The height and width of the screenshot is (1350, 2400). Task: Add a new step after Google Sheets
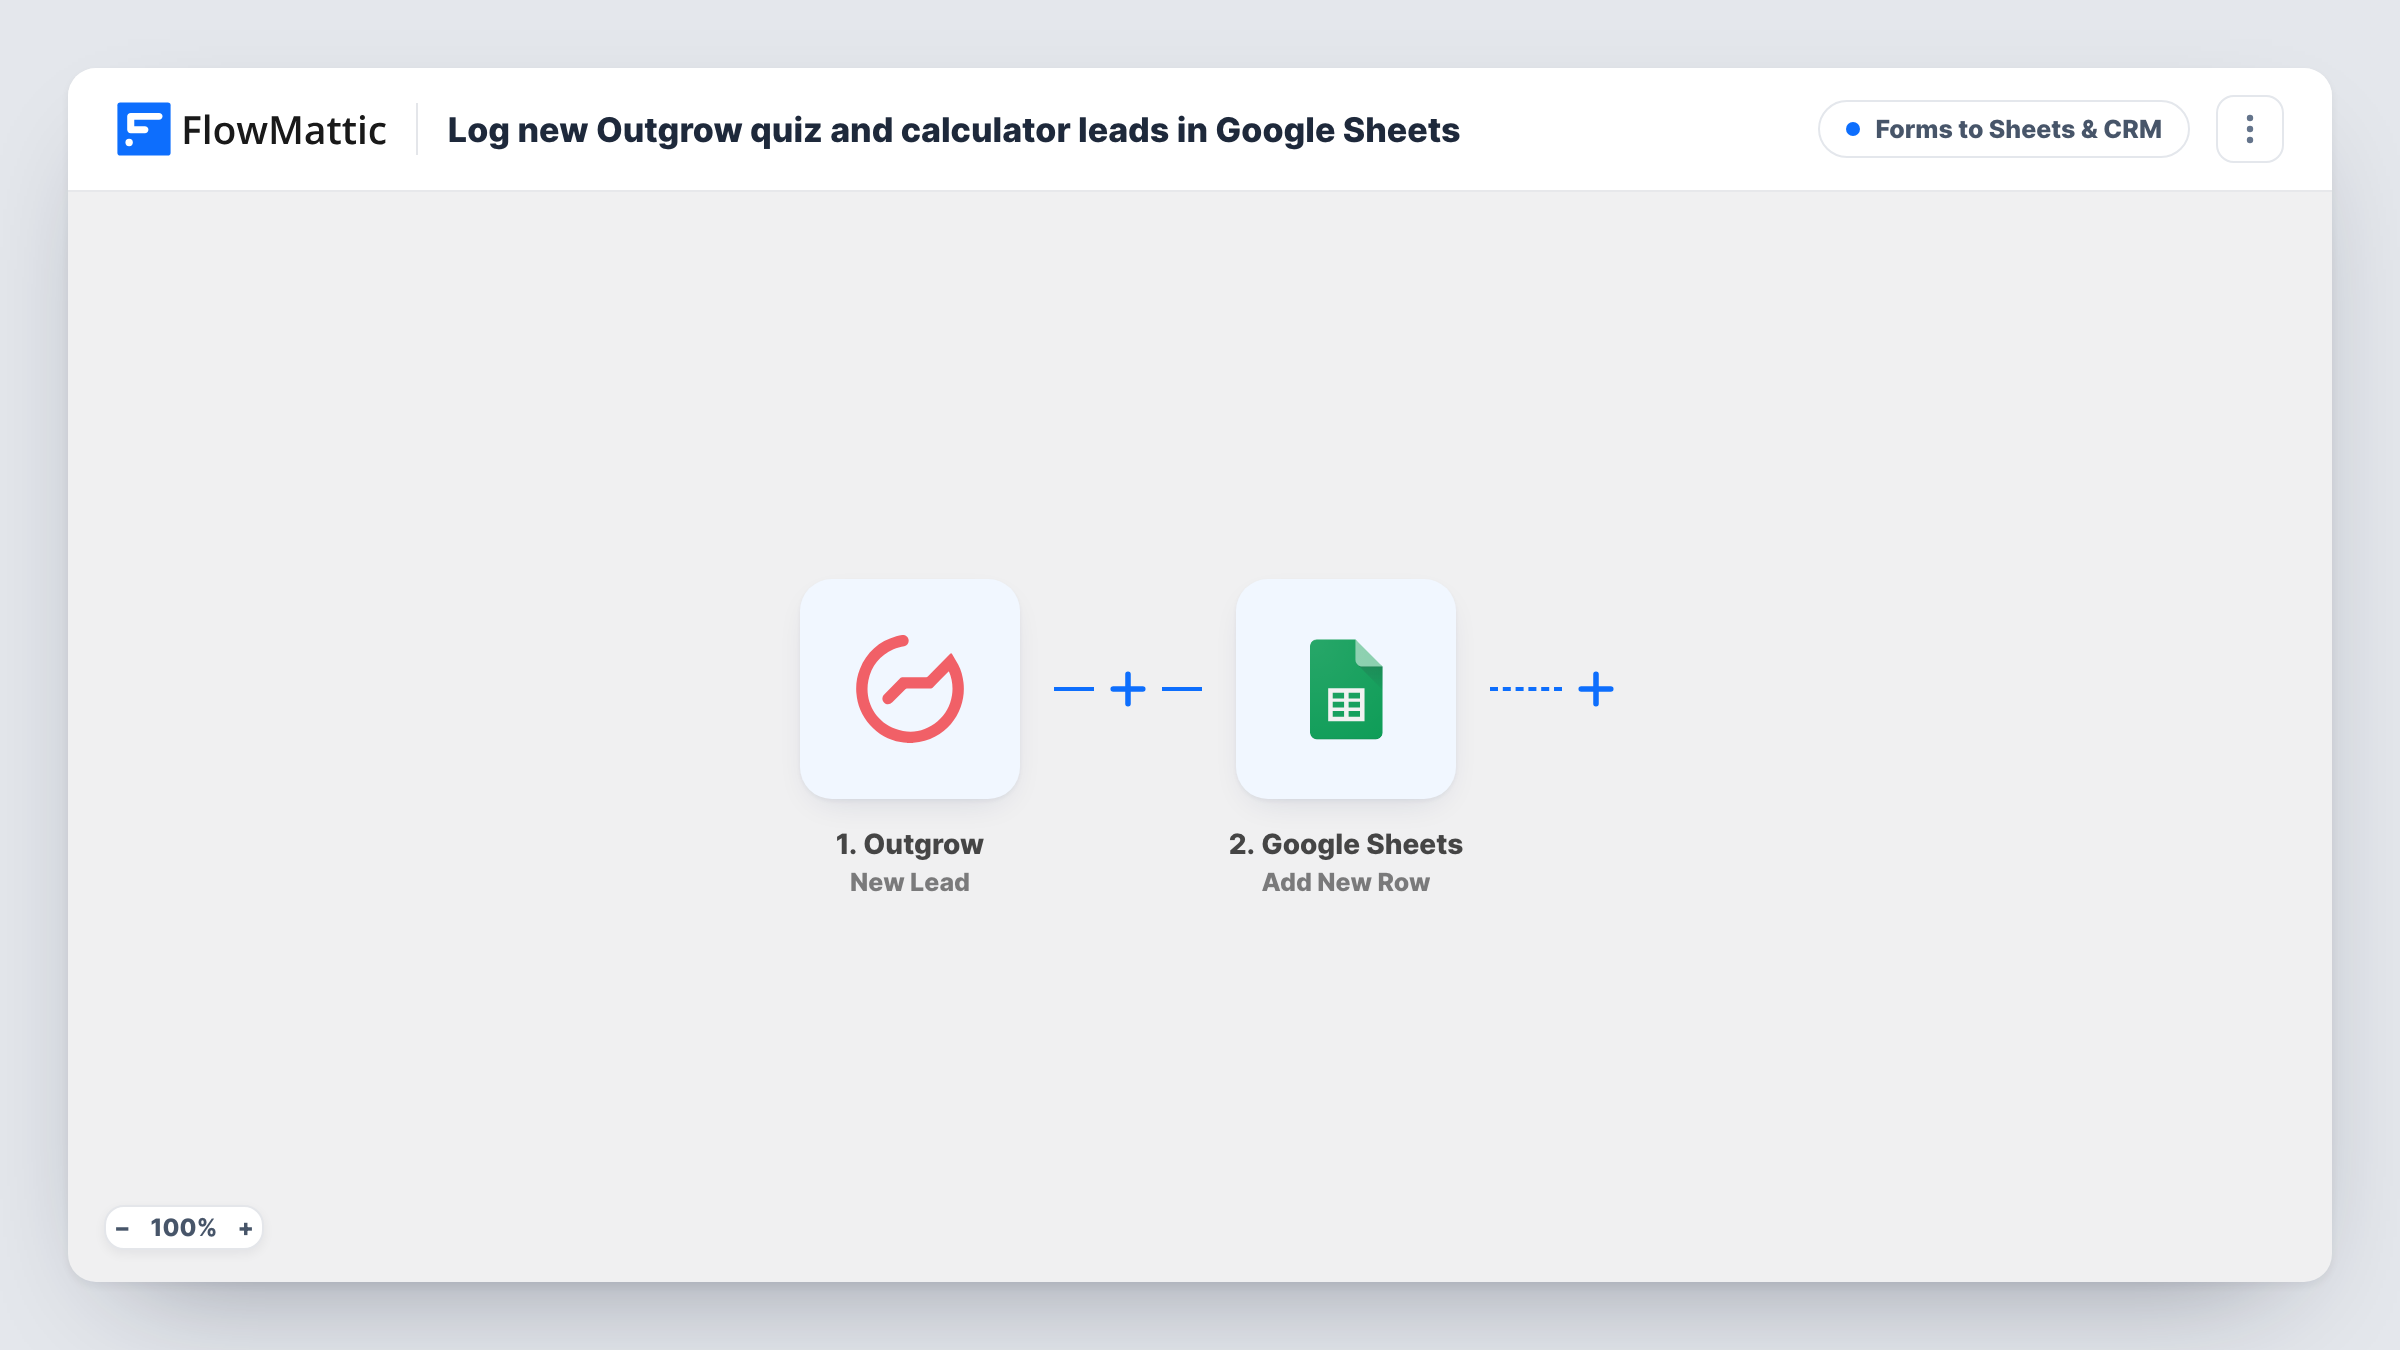[1596, 689]
